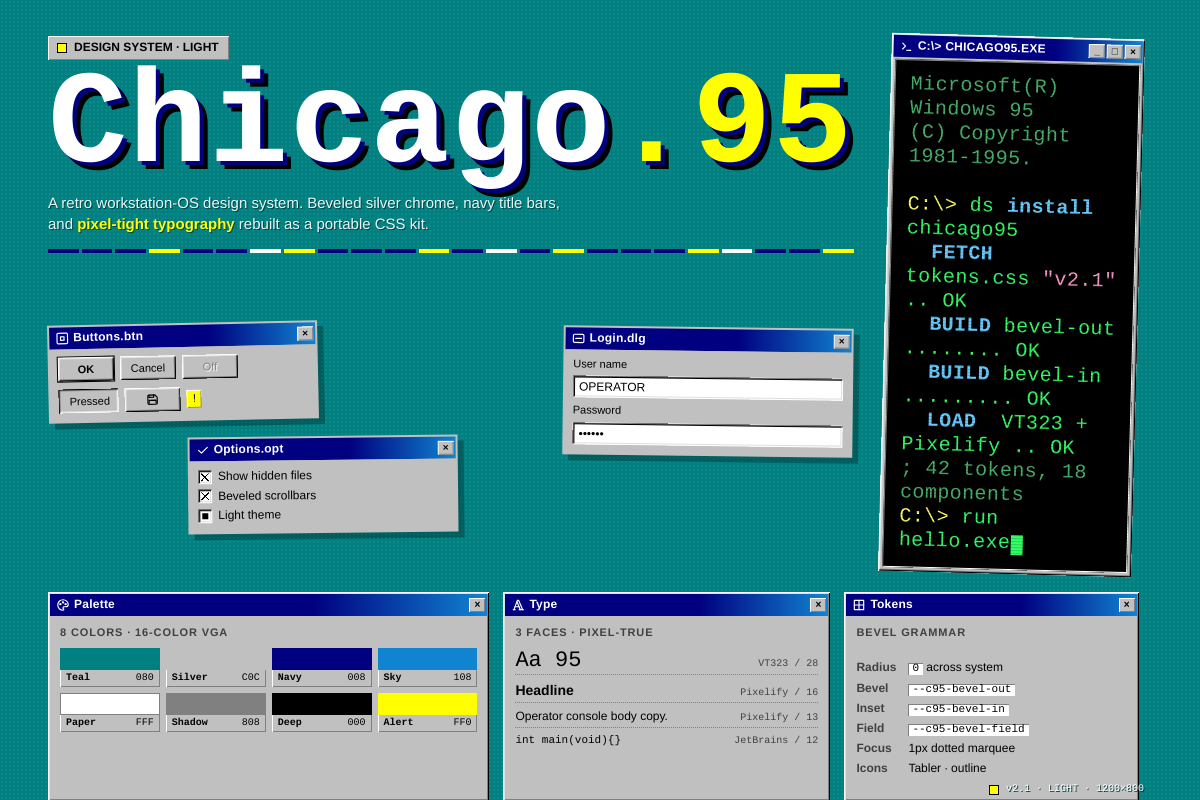Click the Palette window palette icon
Viewport: 1200px width, 800px height.
tap(63, 604)
